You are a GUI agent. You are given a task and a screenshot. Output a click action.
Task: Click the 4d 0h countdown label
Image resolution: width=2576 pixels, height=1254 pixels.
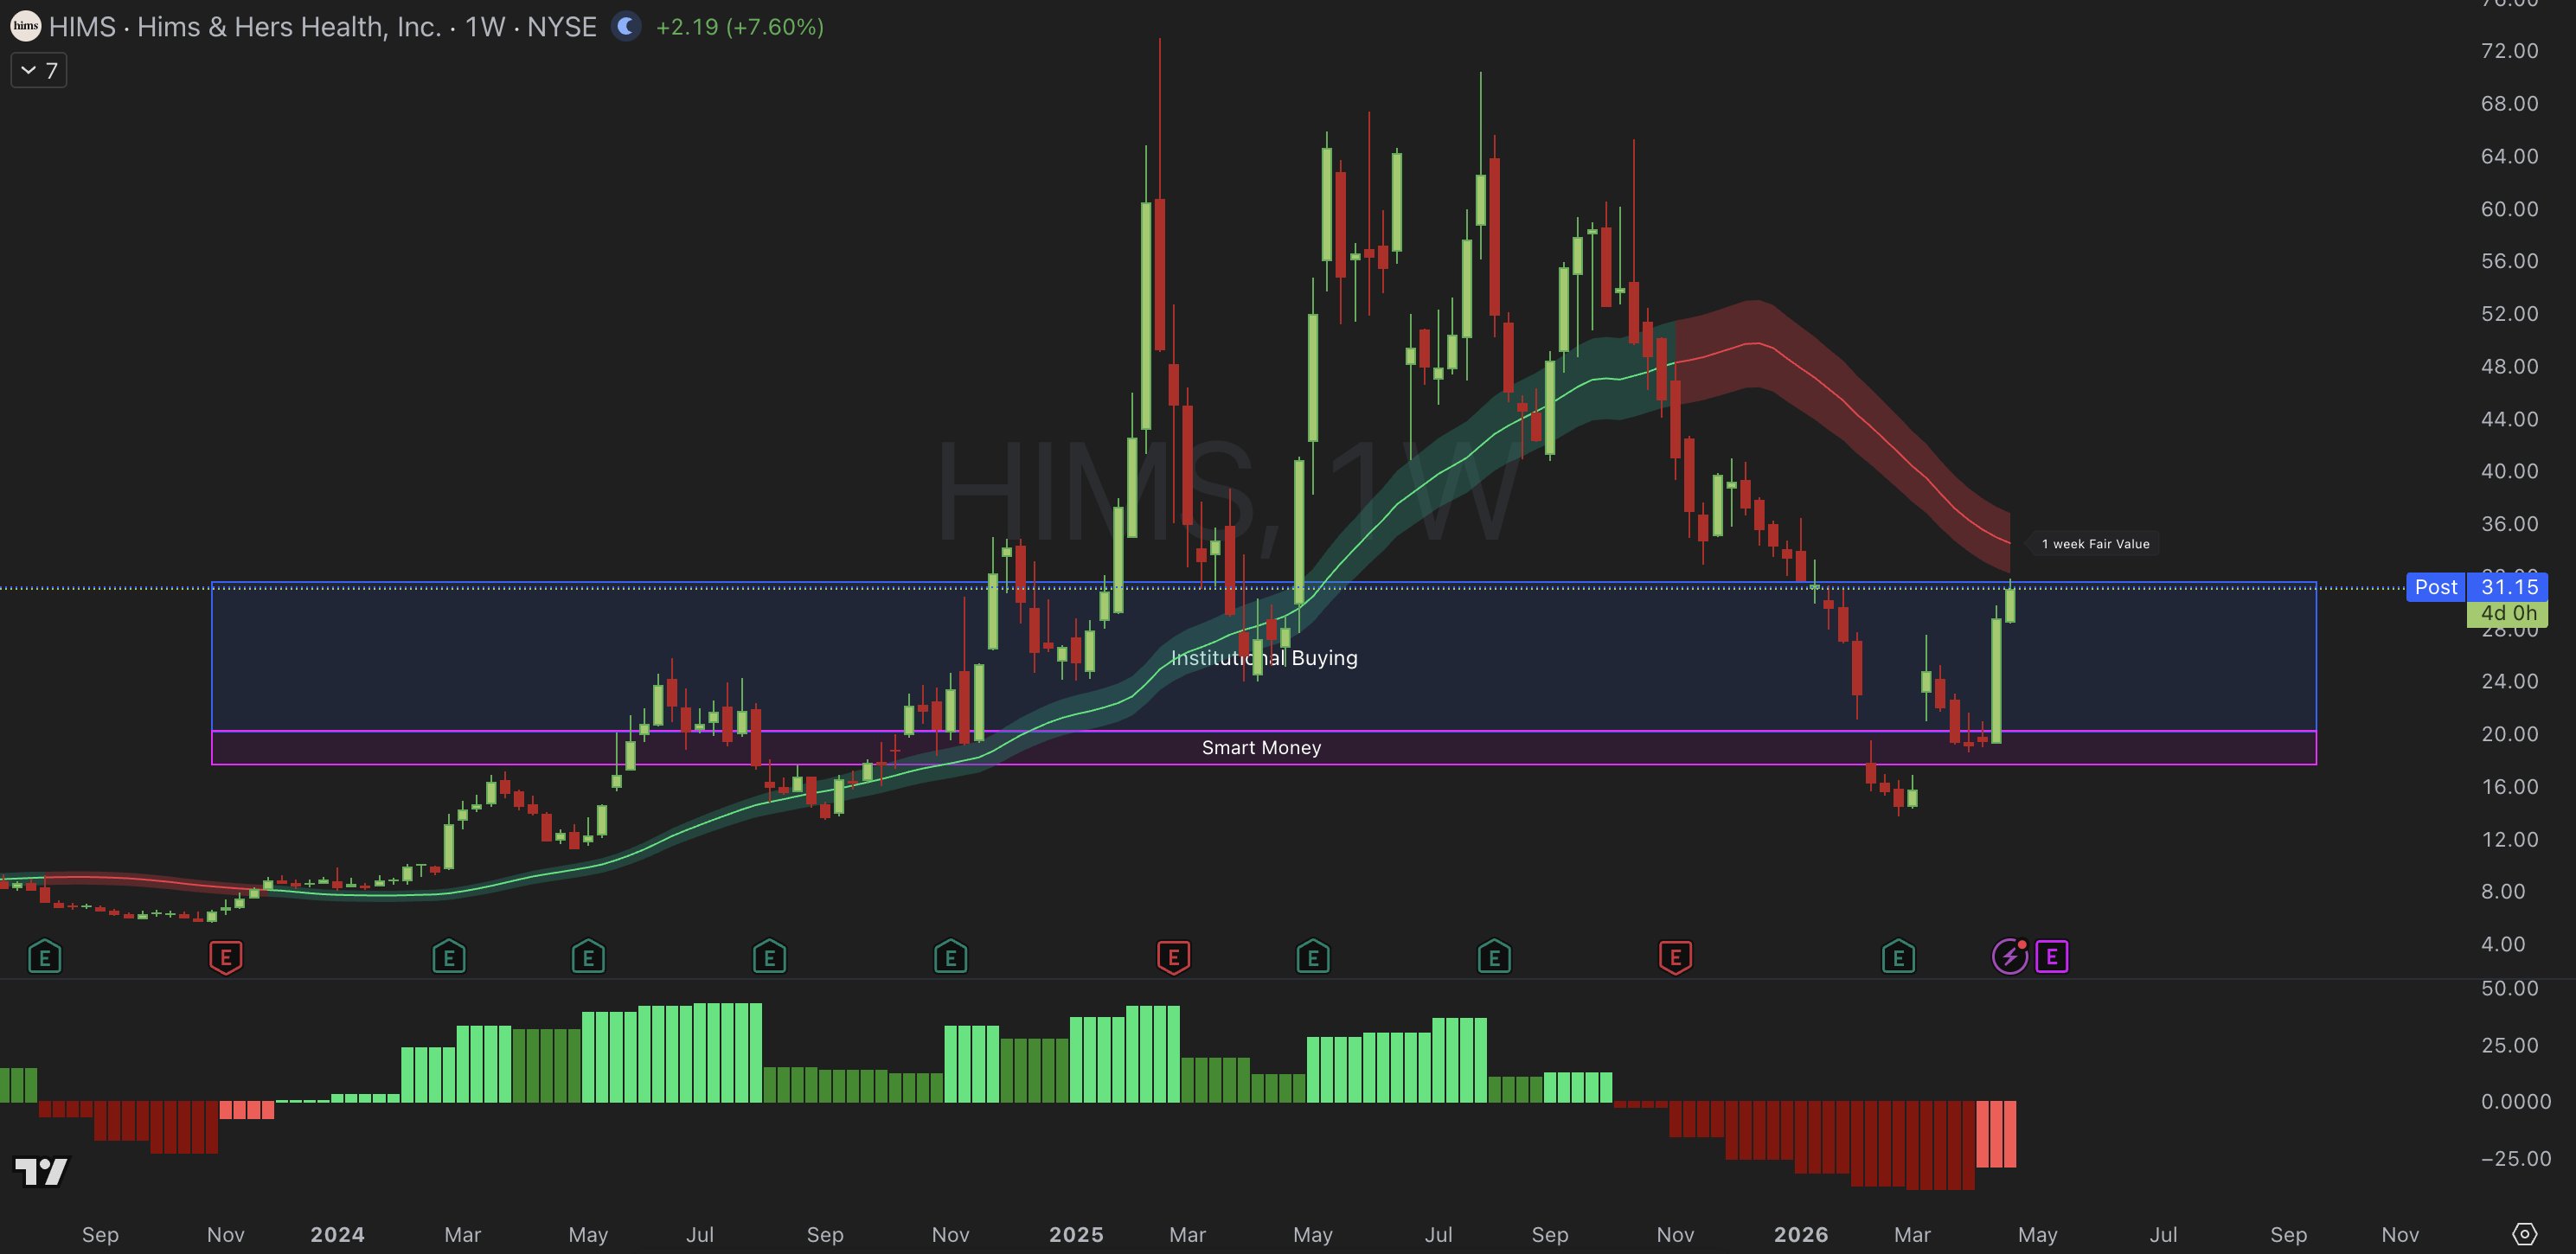(2508, 613)
